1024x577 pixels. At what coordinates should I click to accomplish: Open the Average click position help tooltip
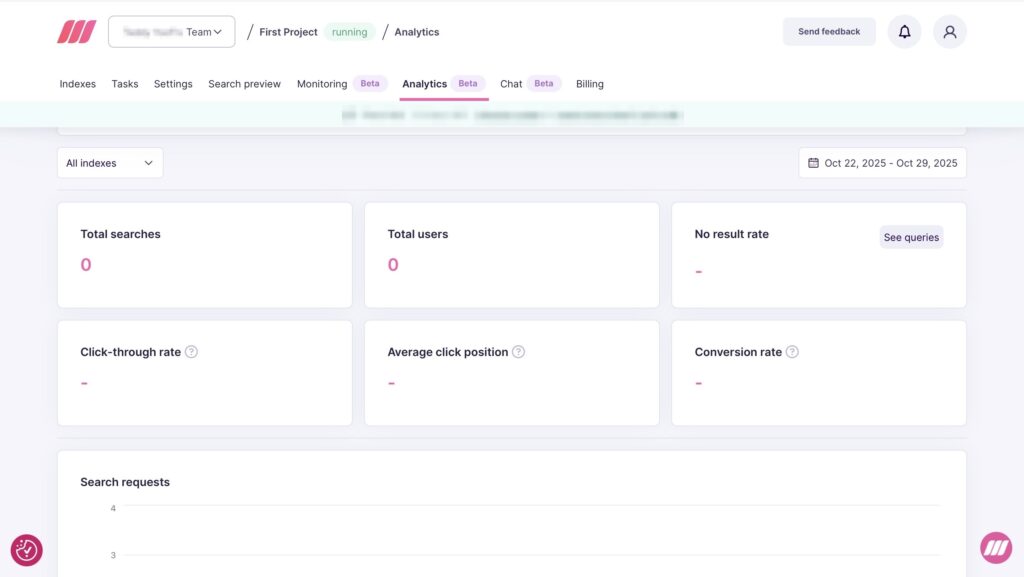pyautogui.click(x=517, y=351)
